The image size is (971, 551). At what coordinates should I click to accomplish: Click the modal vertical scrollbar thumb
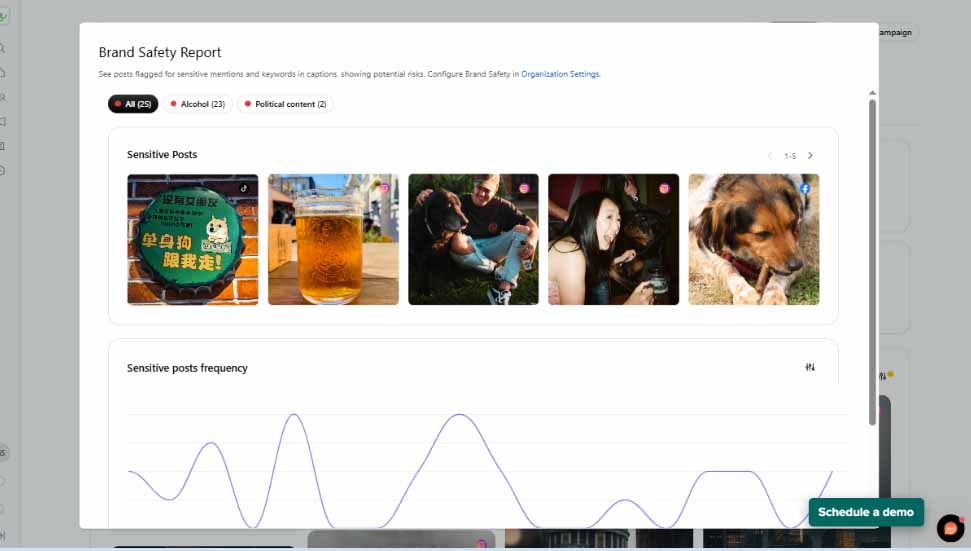click(x=872, y=262)
